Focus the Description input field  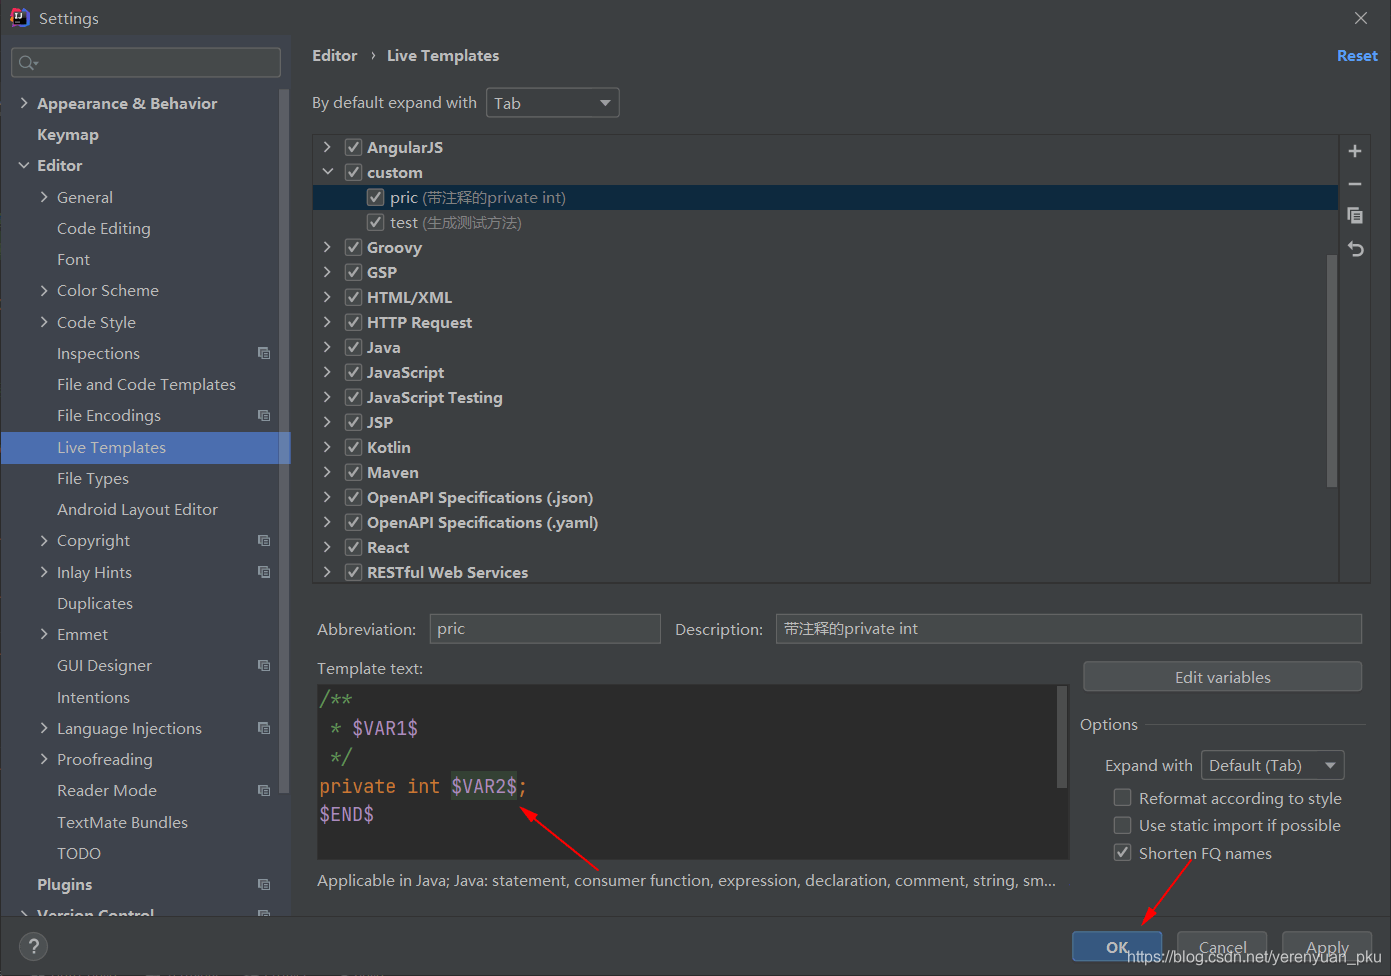pos(1068,628)
